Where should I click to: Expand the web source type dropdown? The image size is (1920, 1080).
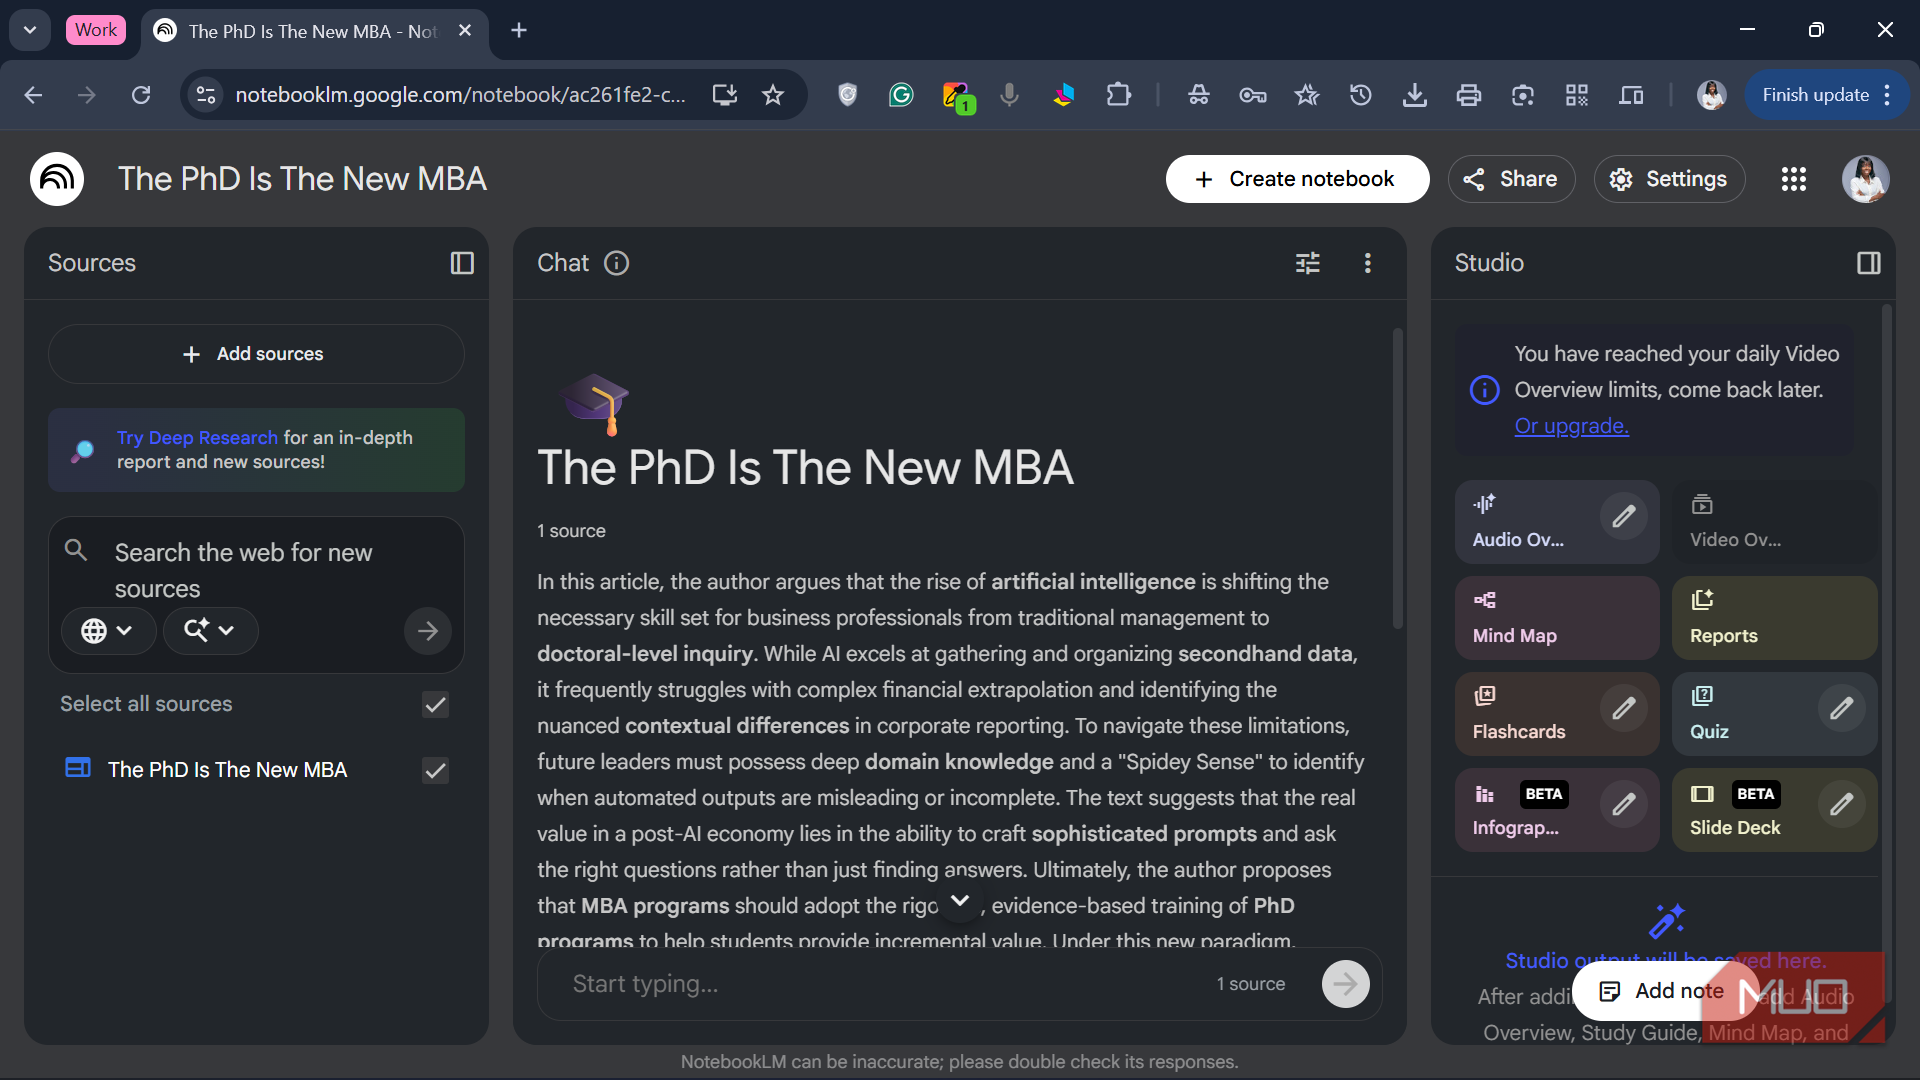(x=108, y=631)
